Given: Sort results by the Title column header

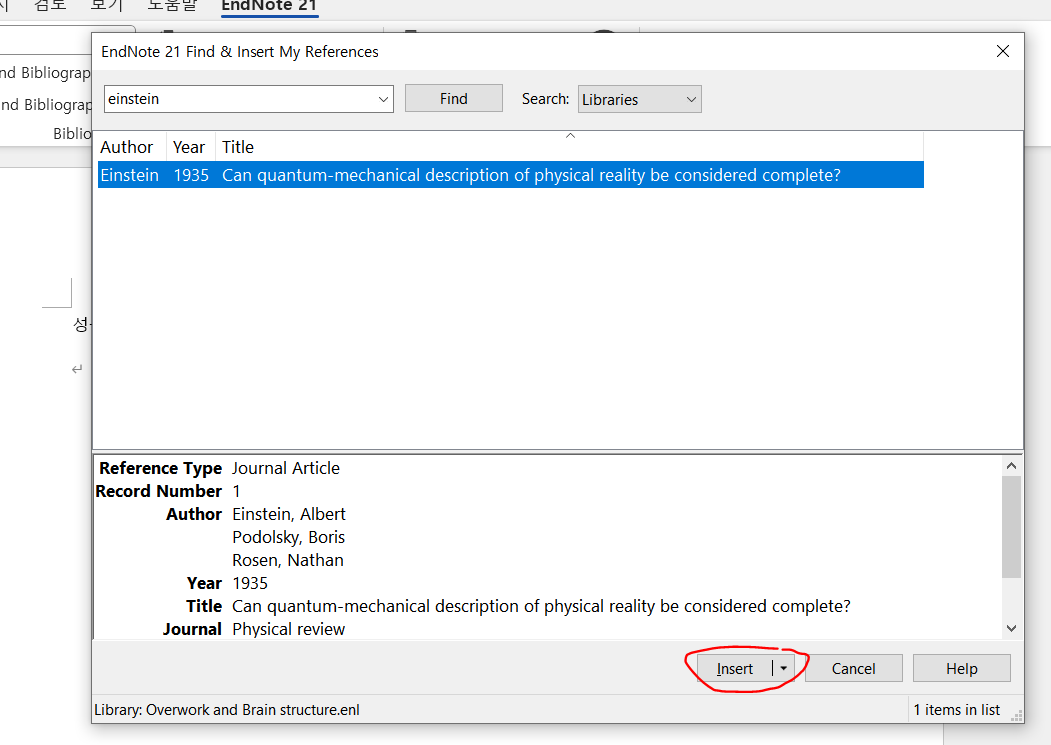Looking at the screenshot, I should 568,147.
